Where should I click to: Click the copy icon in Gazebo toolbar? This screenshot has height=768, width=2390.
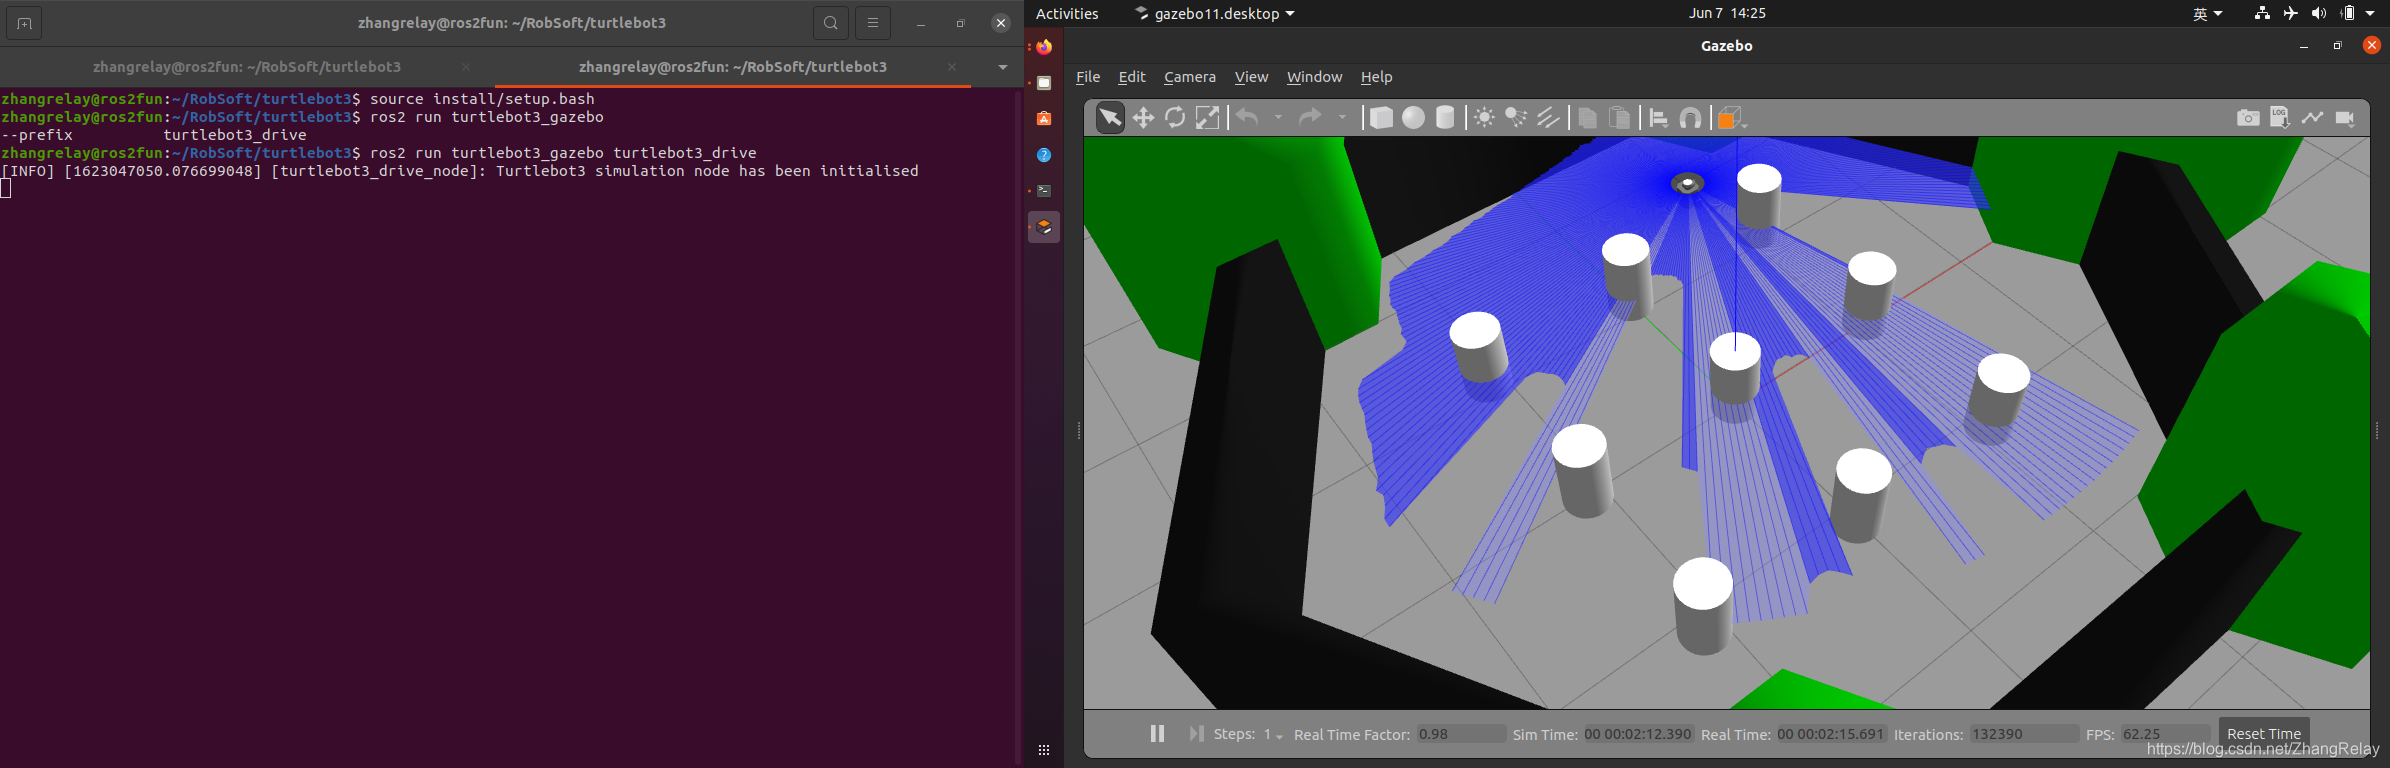coord(1587,118)
